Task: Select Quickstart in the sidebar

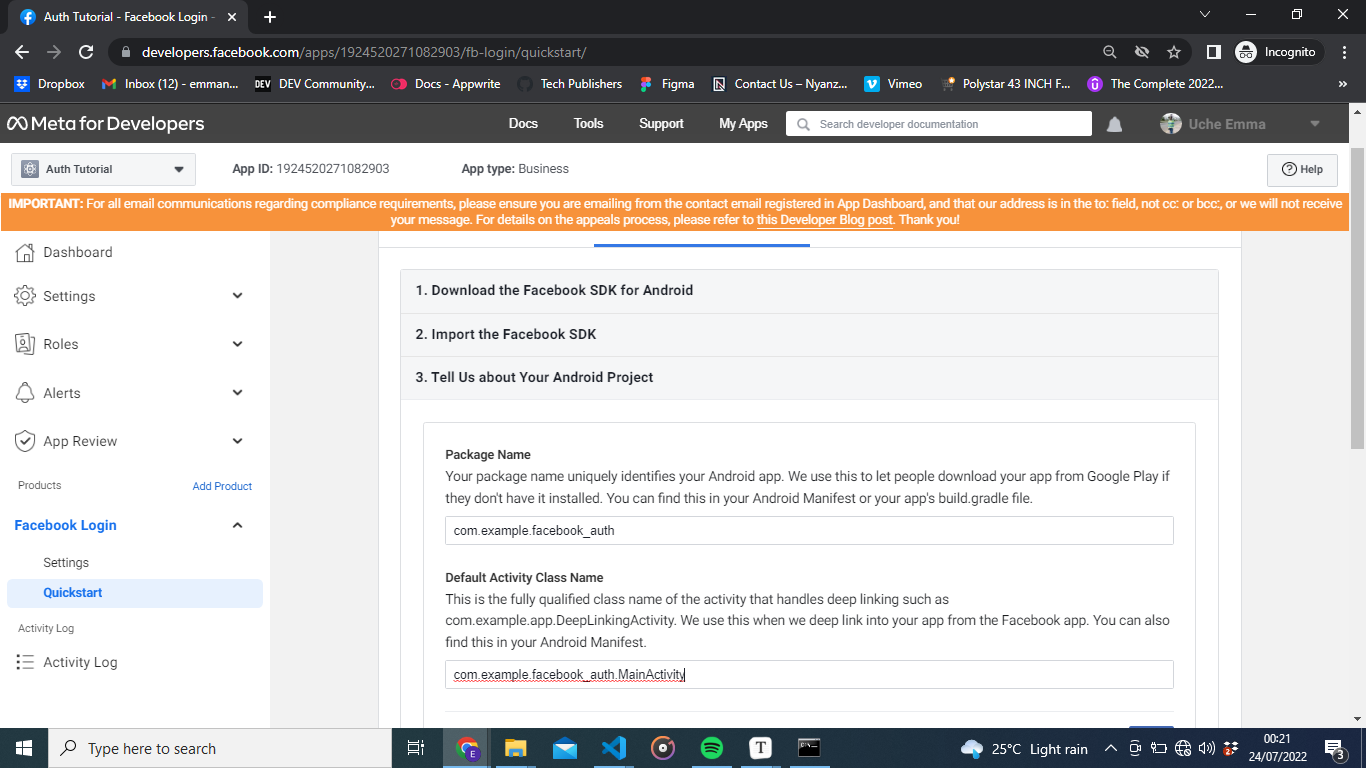Action: tap(134, 593)
